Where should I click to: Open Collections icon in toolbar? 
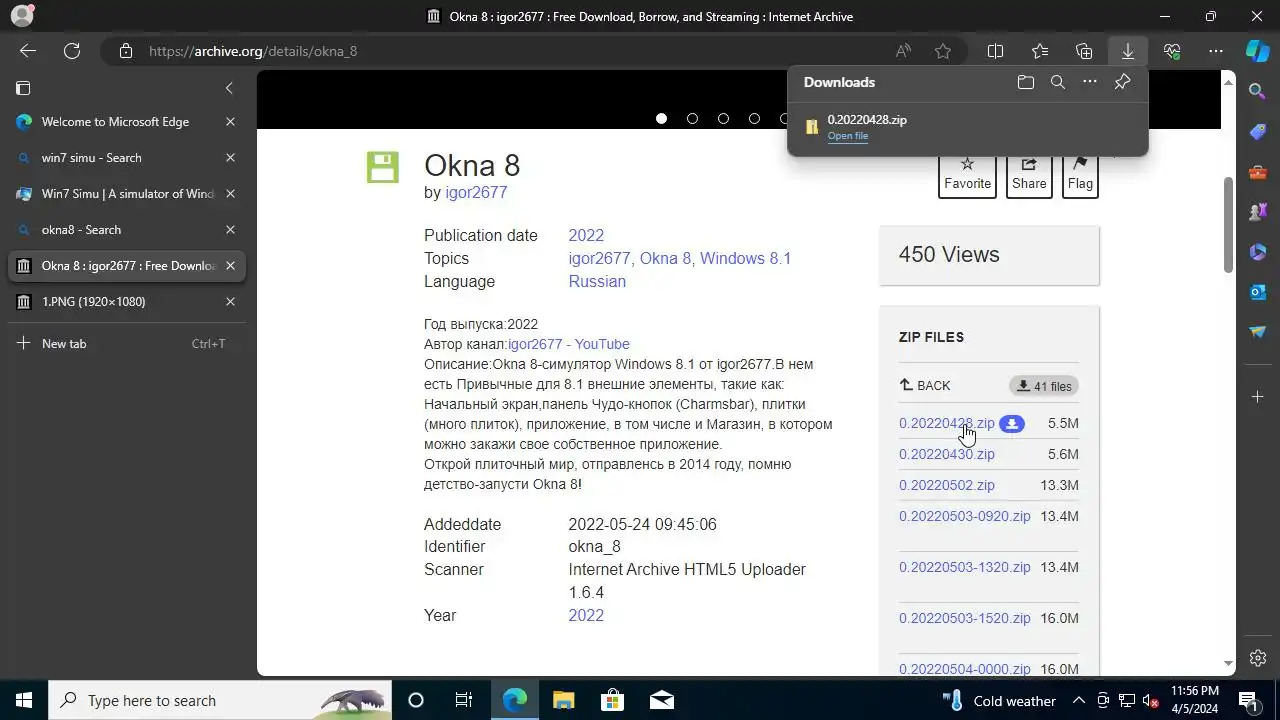(x=1084, y=51)
